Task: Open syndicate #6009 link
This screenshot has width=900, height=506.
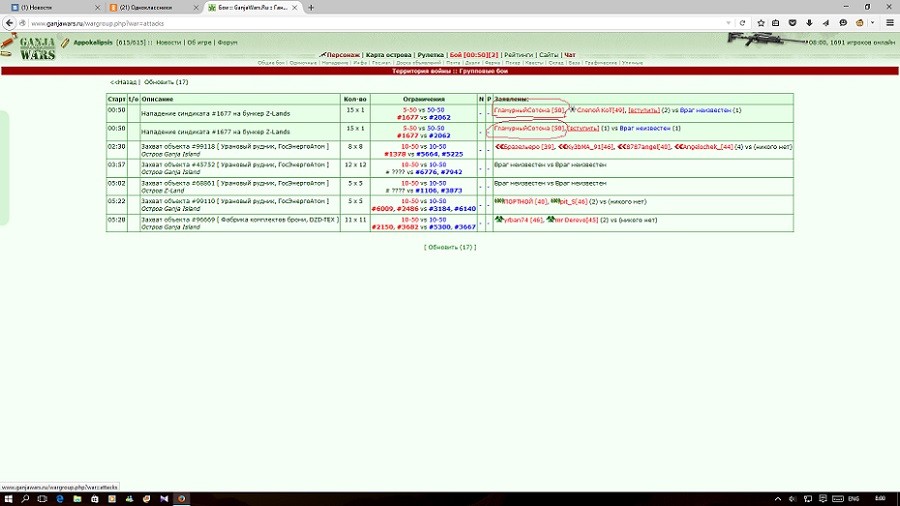Action: (383, 209)
